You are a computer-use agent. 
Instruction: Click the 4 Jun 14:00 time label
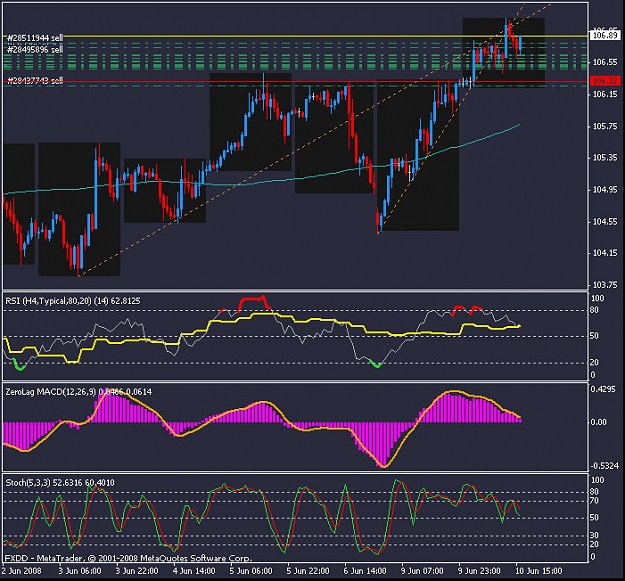click(194, 571)
